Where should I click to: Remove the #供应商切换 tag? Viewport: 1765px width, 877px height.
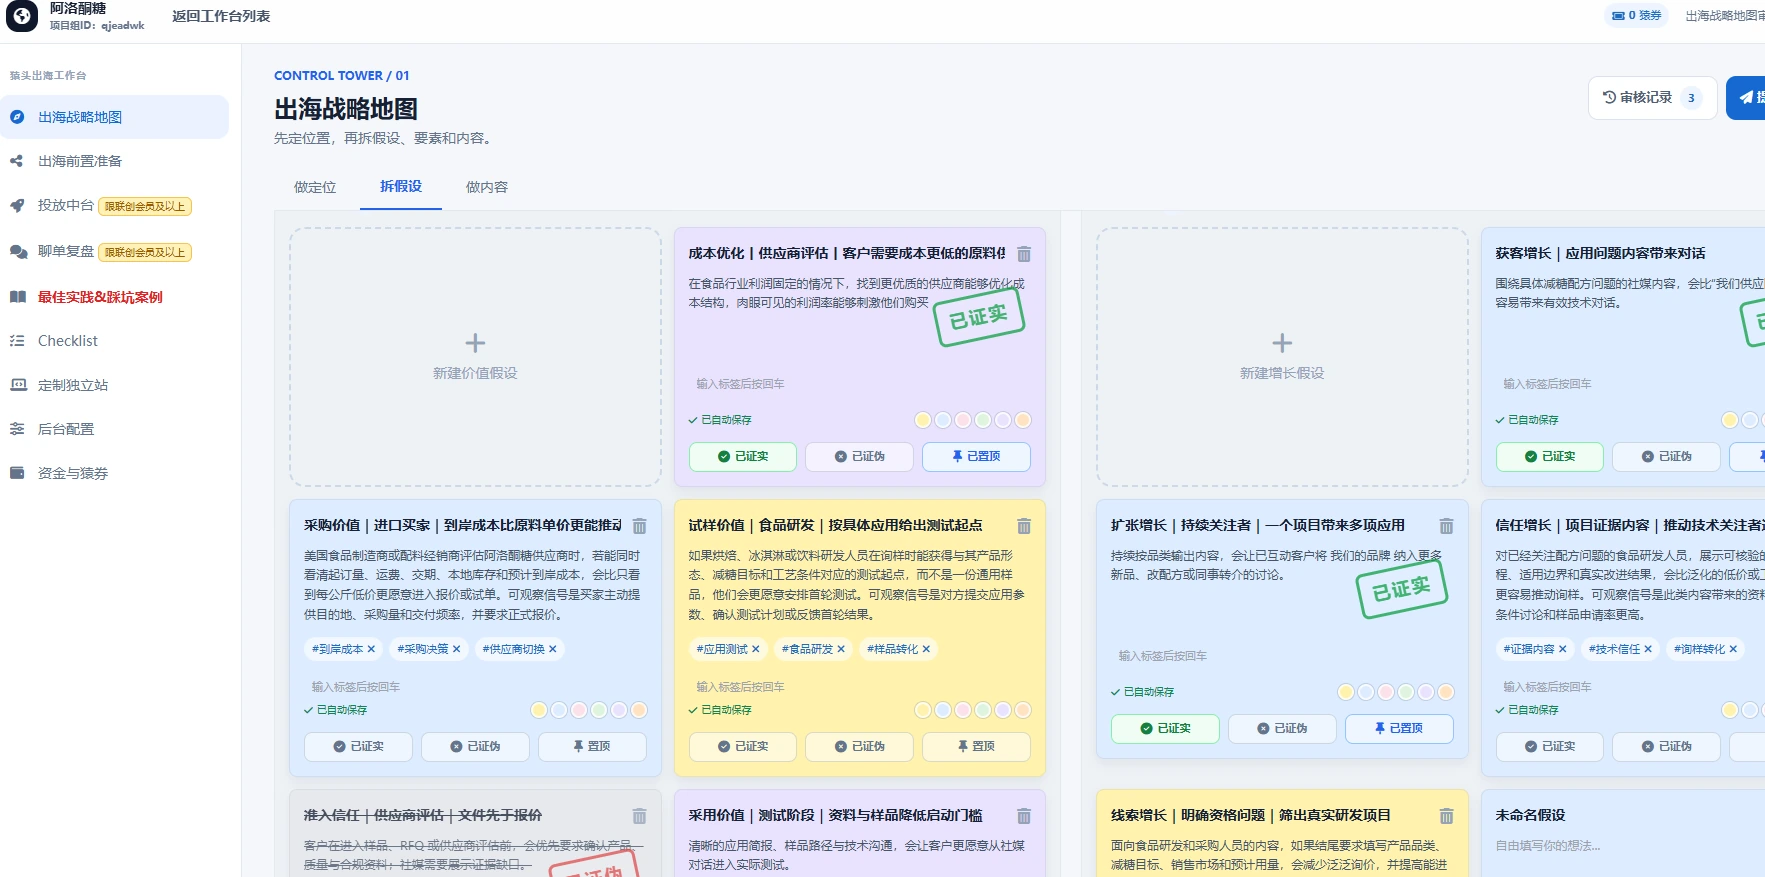pyautogui.click(x=552, y=649)
